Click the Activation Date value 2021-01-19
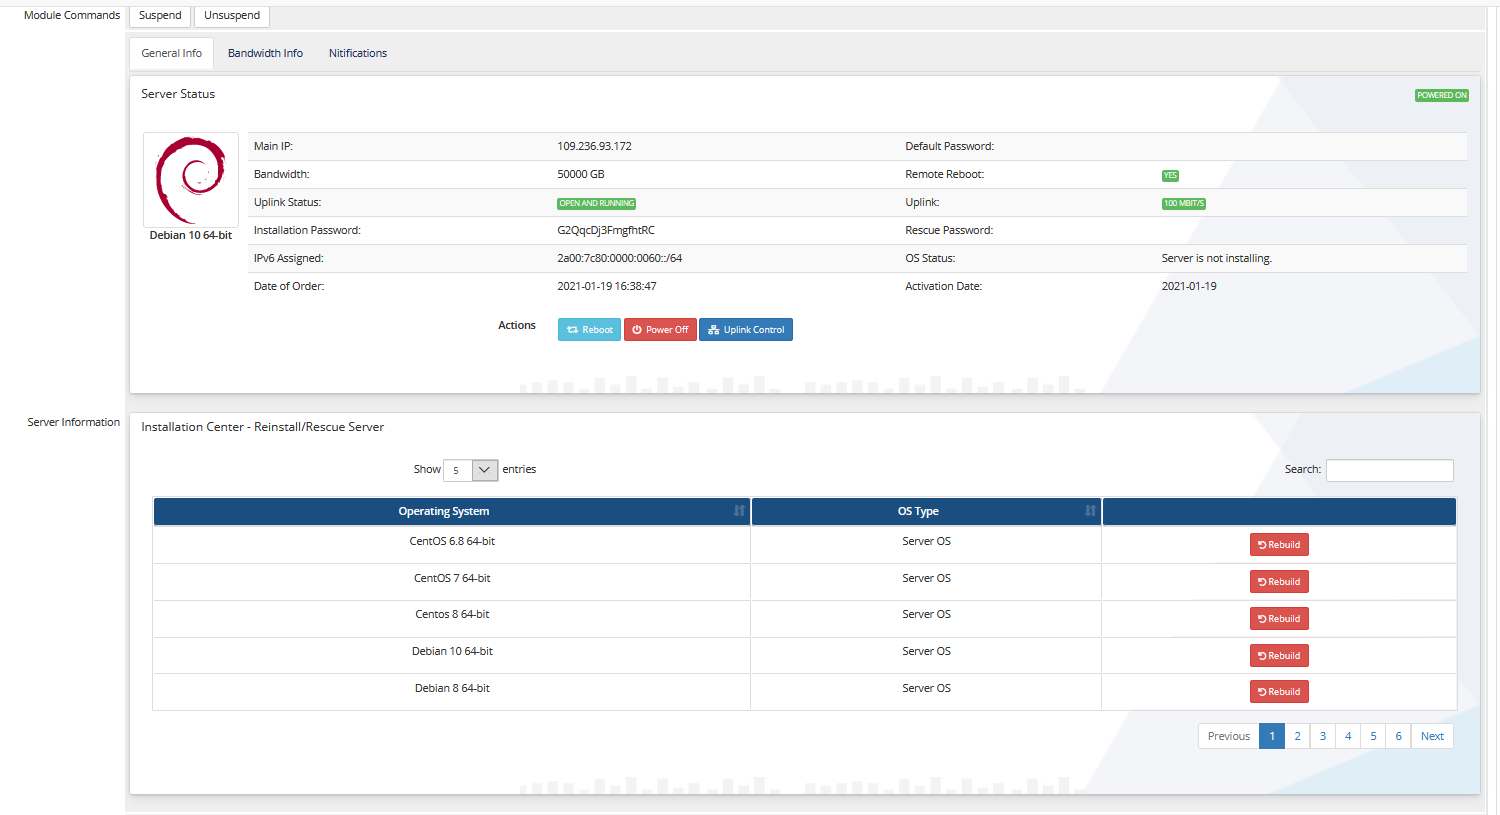 point(1189,286)
